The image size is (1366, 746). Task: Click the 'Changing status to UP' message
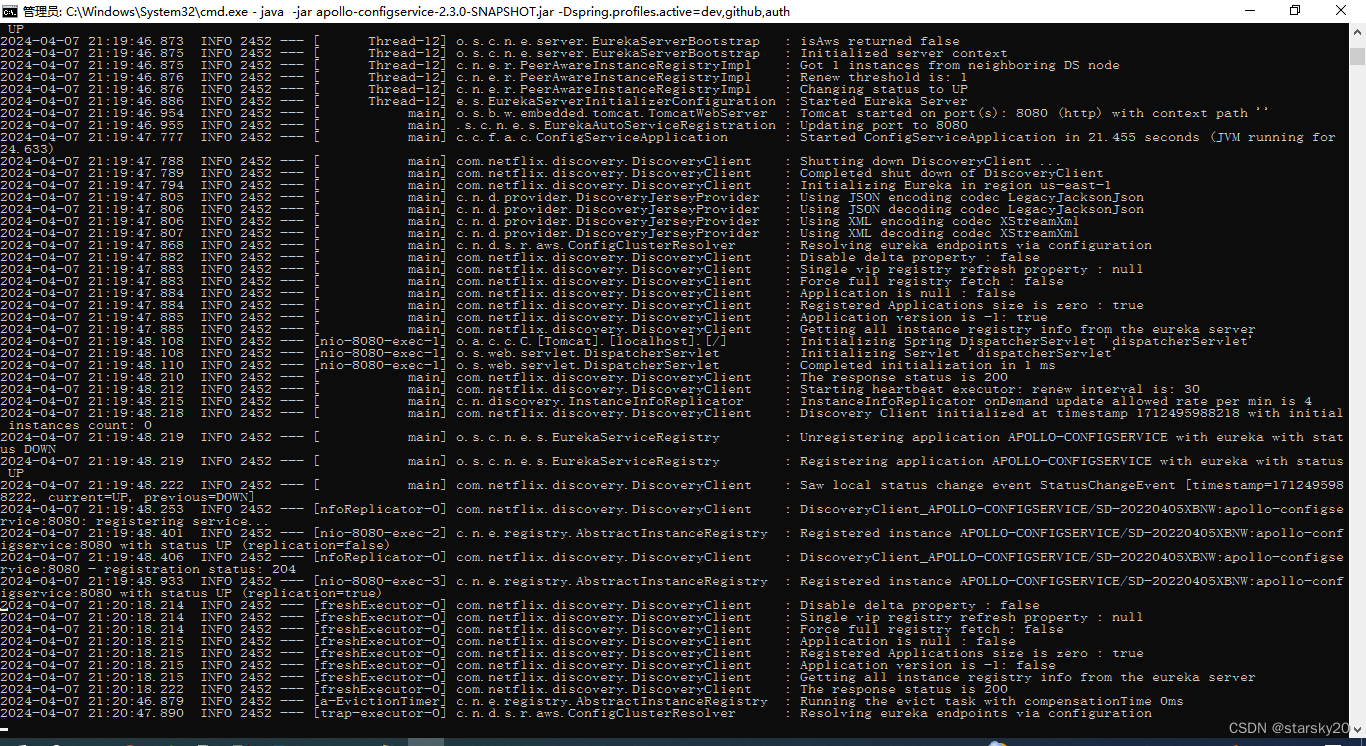883,89
